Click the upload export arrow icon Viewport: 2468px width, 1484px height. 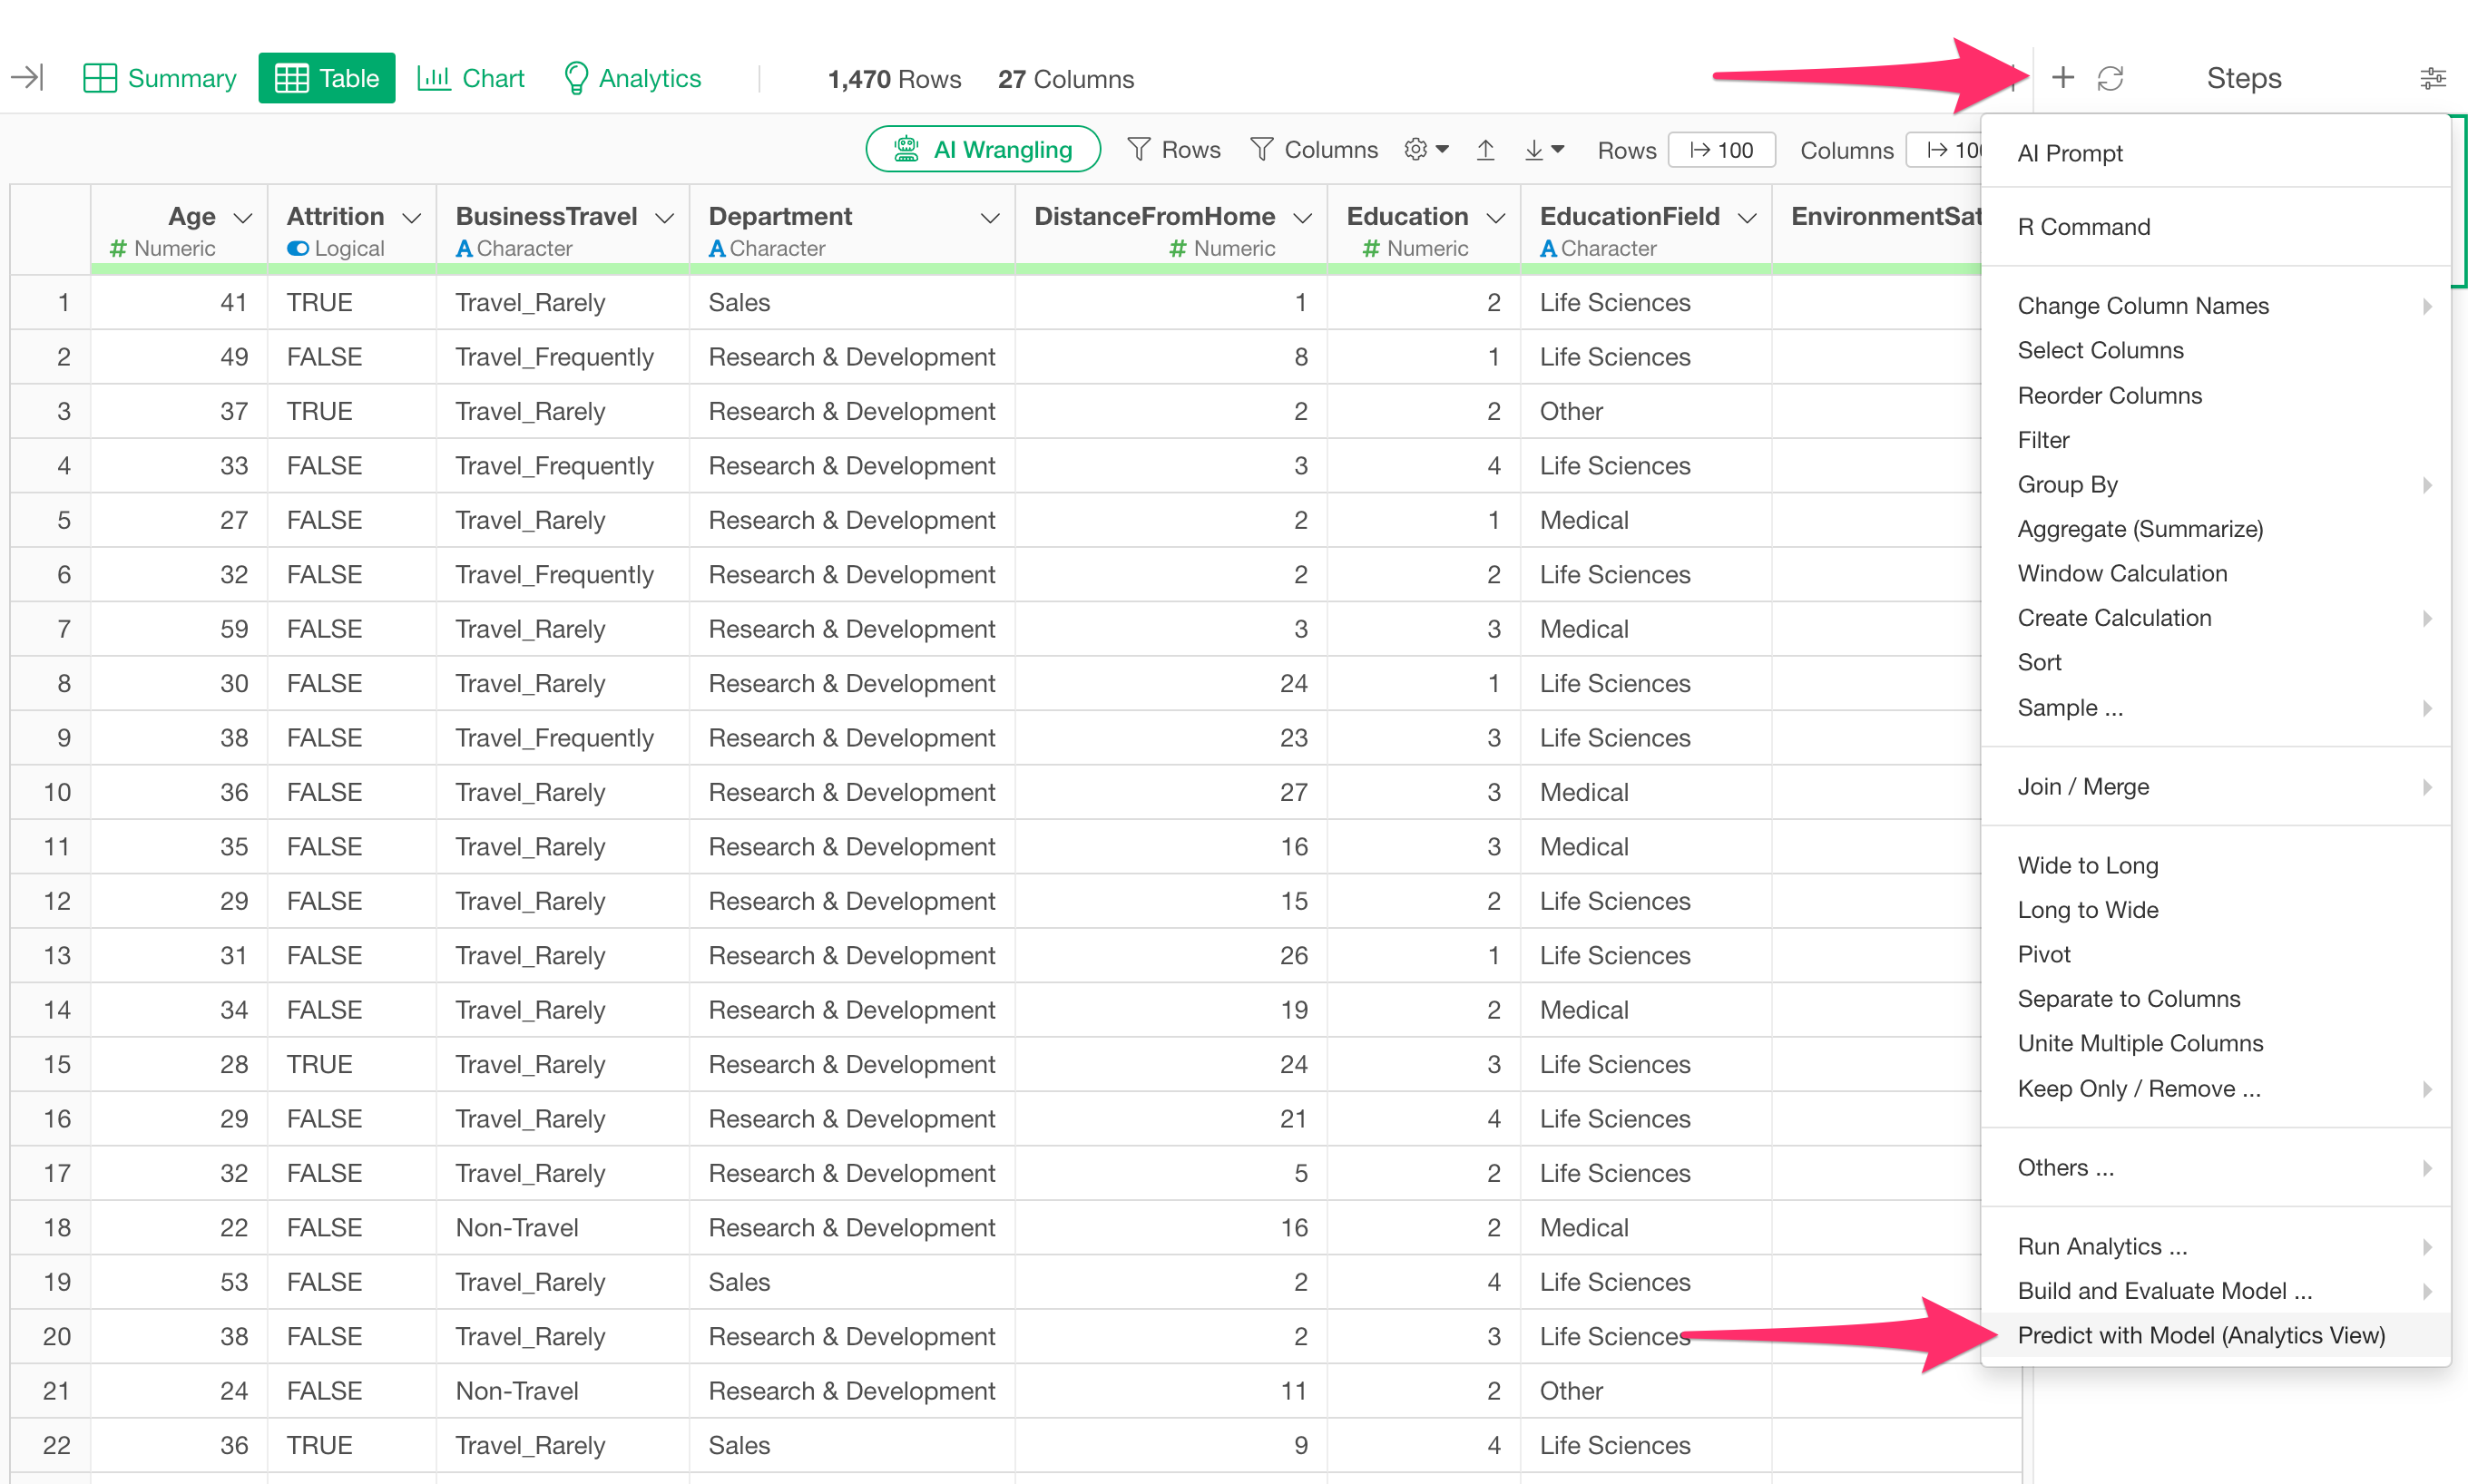tap(1485, 150)
